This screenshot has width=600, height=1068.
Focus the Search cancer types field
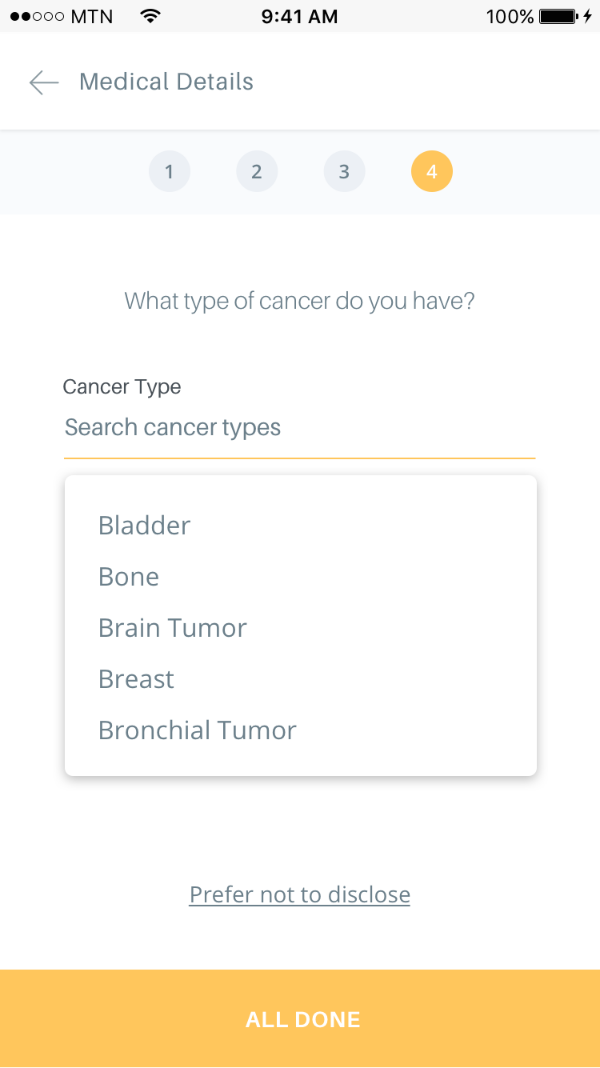coord(298,428)
